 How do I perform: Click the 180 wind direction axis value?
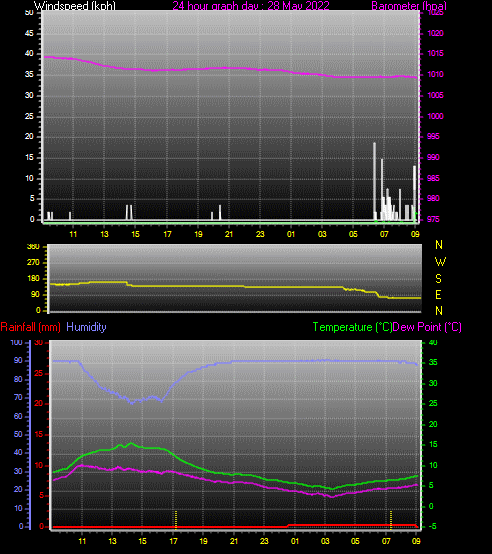click(34, 279)
